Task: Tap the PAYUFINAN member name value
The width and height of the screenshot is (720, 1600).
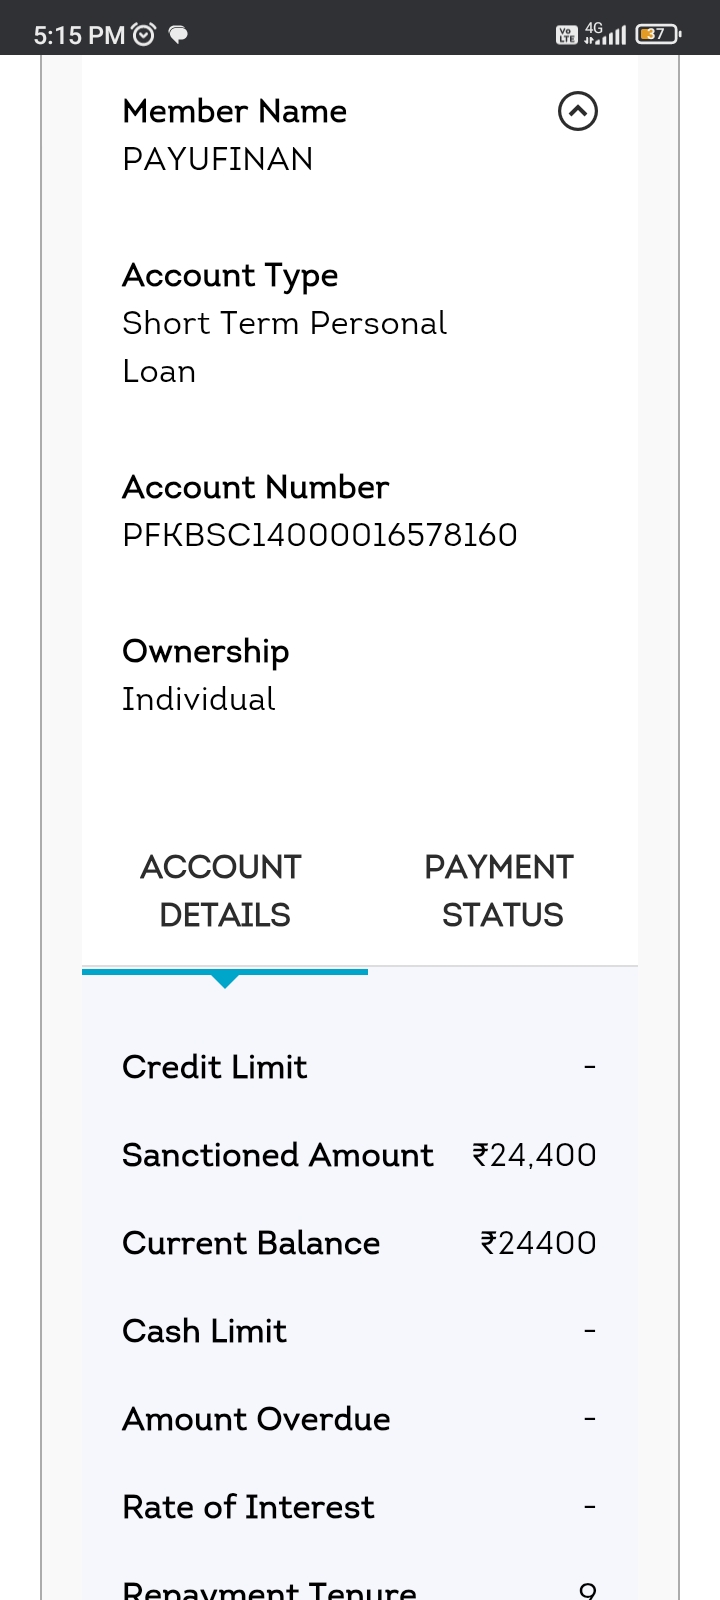Action: (217, 159)
